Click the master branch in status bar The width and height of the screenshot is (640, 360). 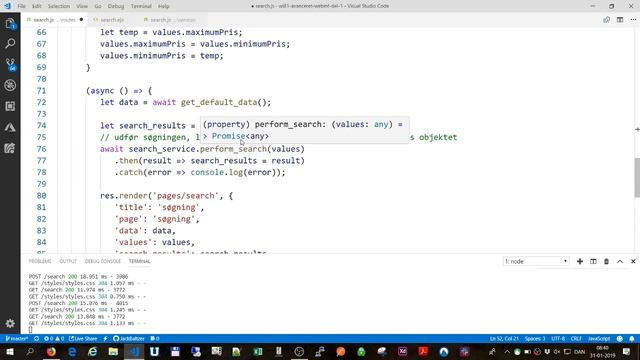16,339
